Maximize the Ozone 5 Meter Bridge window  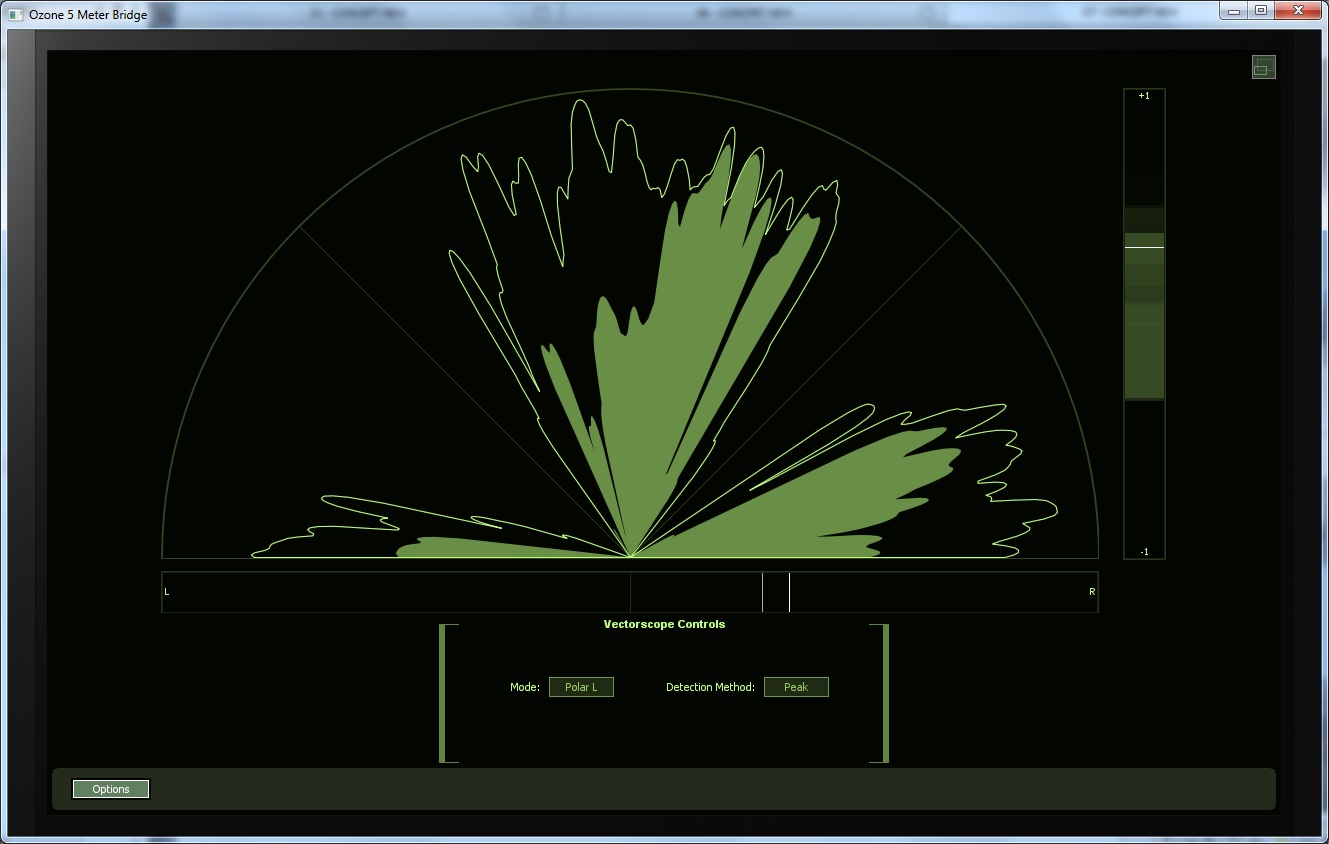1261,10
